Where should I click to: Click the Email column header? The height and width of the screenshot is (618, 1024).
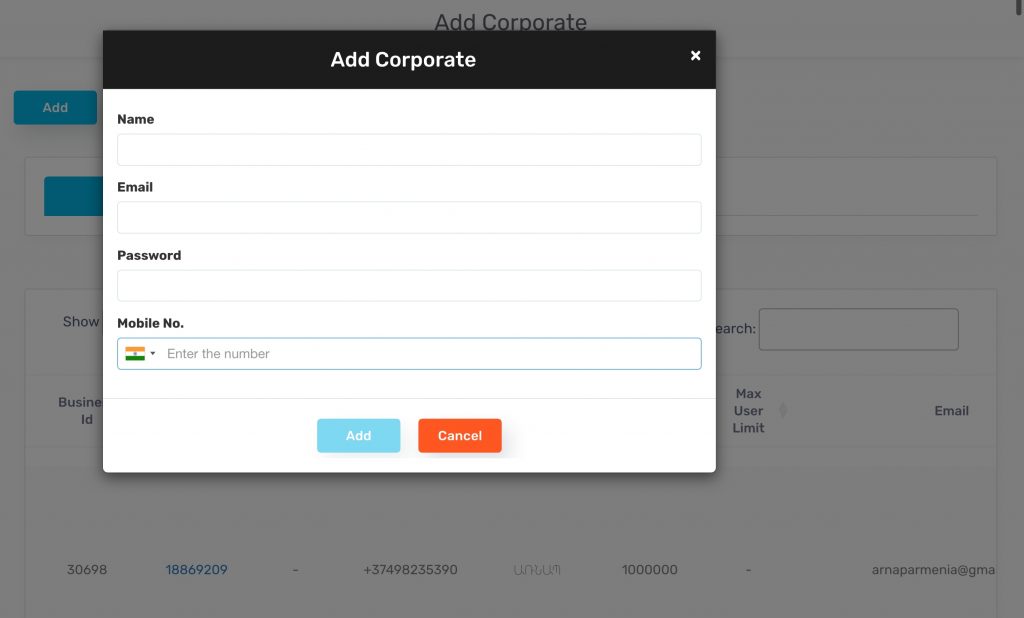pos(951,410)
